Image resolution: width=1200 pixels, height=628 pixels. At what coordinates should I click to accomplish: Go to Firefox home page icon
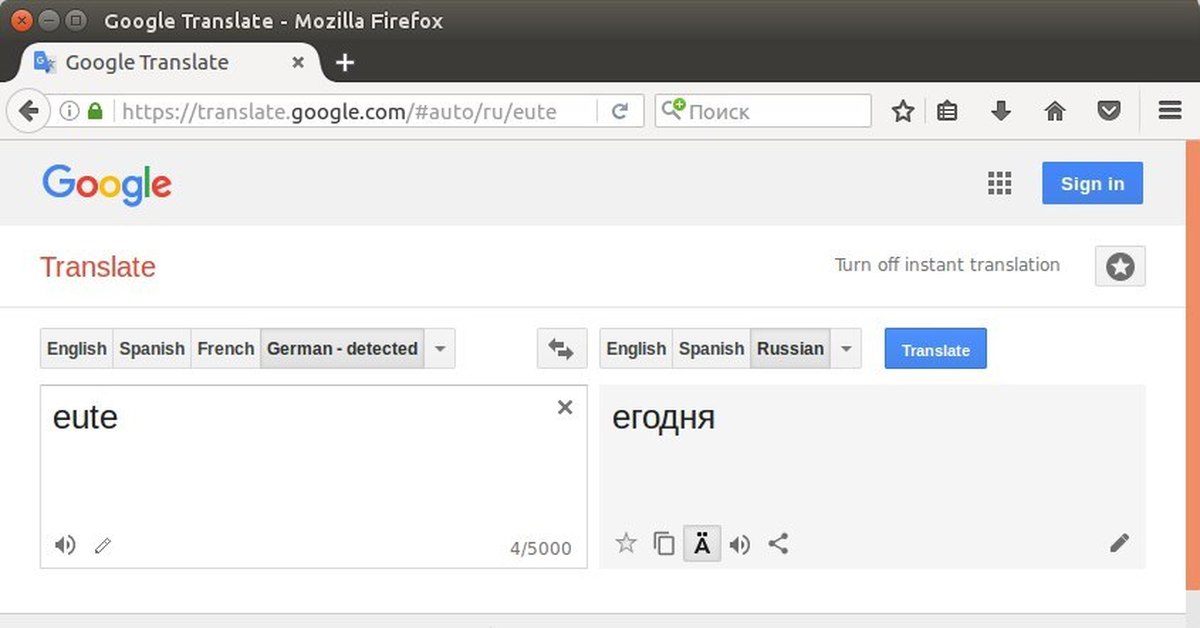[x=1055, y=111]
